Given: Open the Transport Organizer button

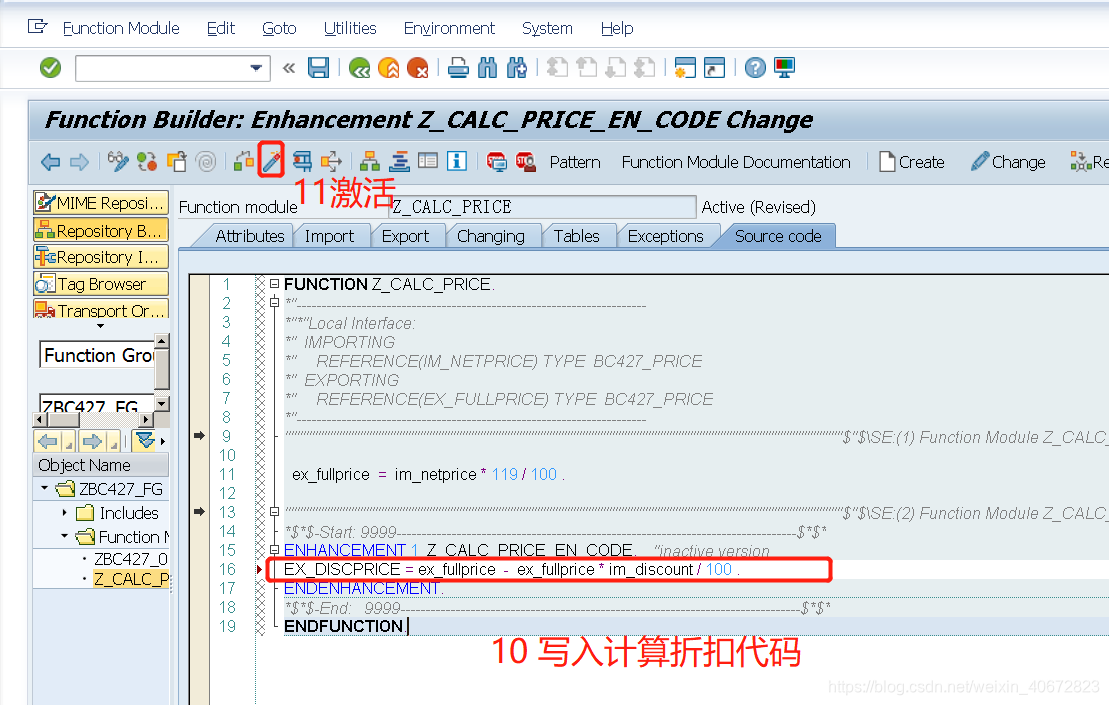Looking at the screenshot, I should [101, 310].
